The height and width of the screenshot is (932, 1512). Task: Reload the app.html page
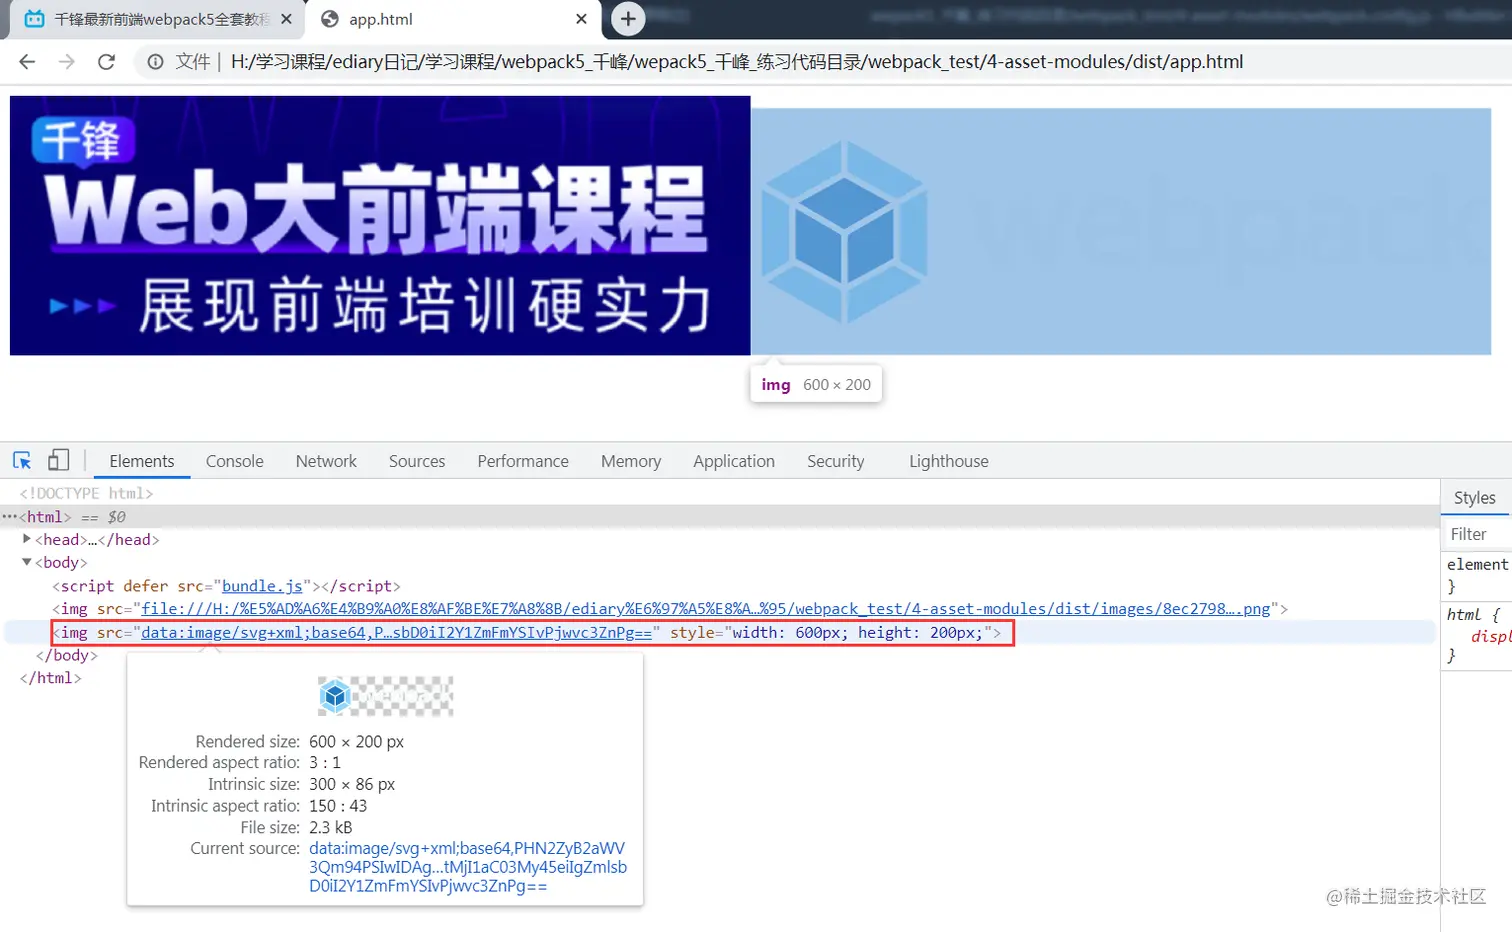106,62
